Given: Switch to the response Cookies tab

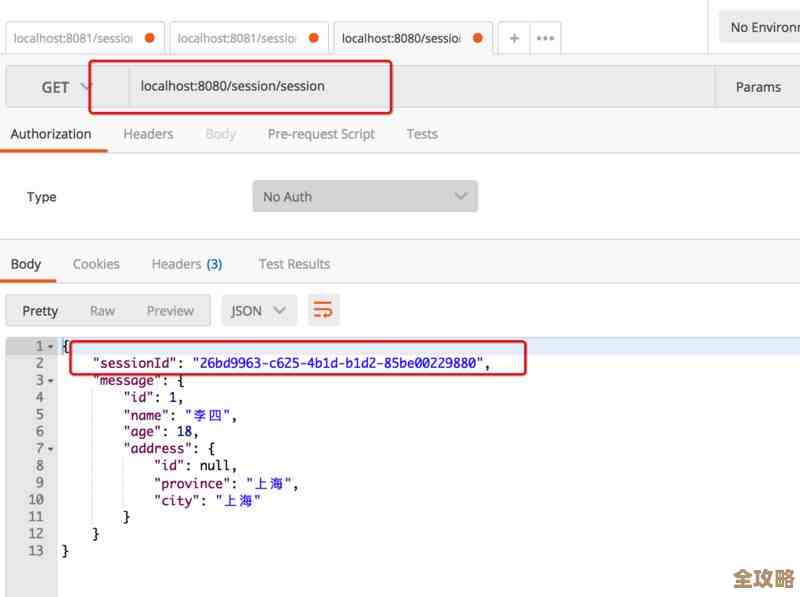Looking at the screenshot, I should click(96, 264).
